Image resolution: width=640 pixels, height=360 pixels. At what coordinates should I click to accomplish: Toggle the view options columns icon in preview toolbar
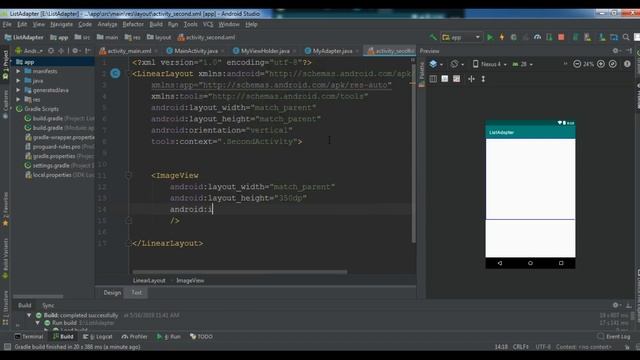click(433, 79)
